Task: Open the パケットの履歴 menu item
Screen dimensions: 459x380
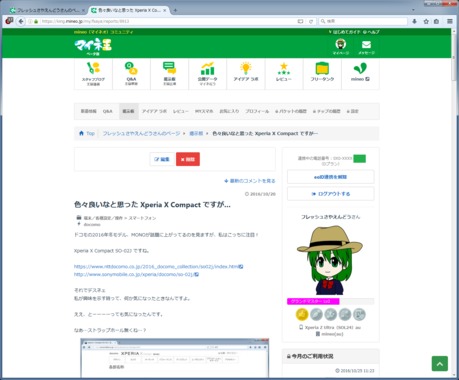Action: coord(291,111)
